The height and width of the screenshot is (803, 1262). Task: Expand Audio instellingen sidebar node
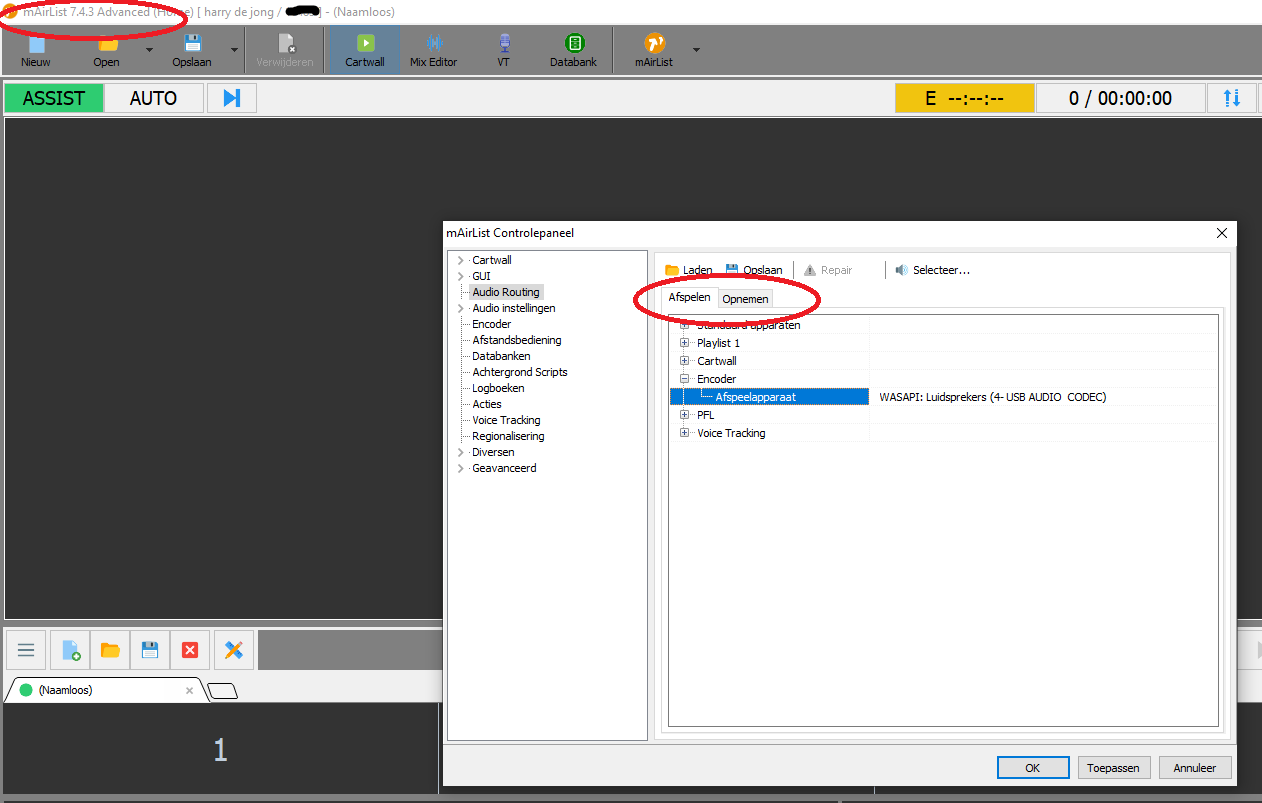[x=460, y=308]
